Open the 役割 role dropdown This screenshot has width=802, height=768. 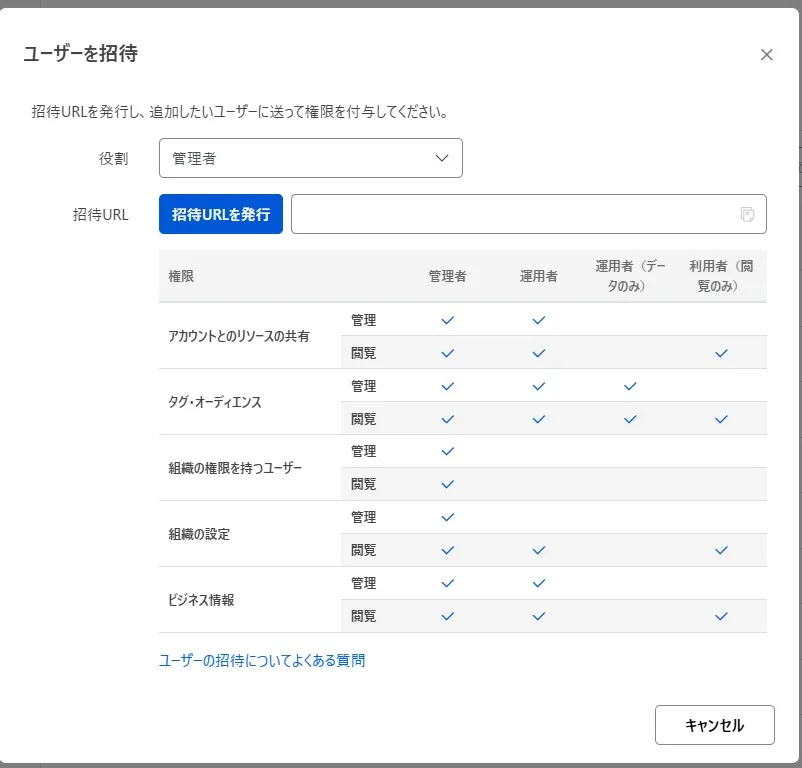tap(310, 157)
